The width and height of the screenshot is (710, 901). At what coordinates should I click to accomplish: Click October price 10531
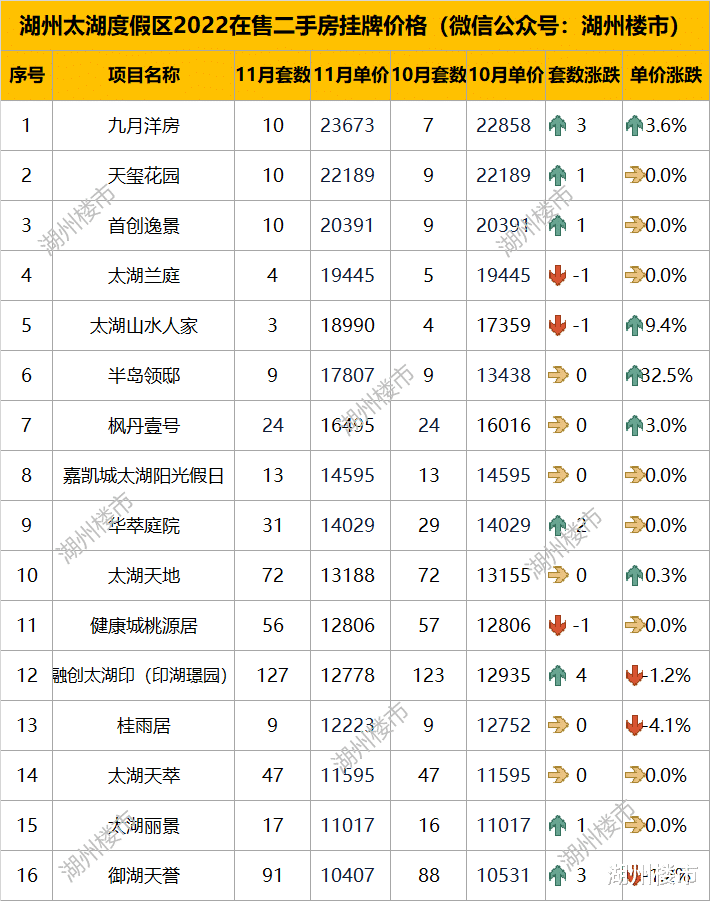504,875
